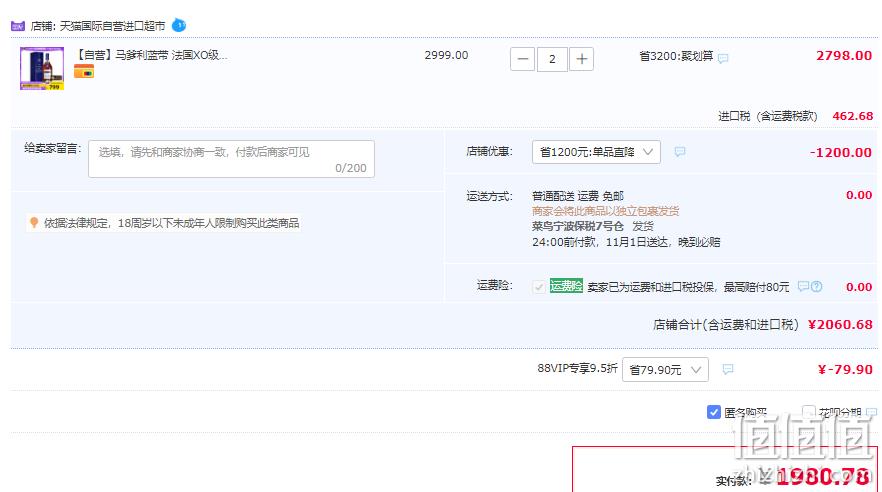The image size is (882, 492).
Task: Click the comment icon beside 省3200:聚划算
Action: (723, 58)
